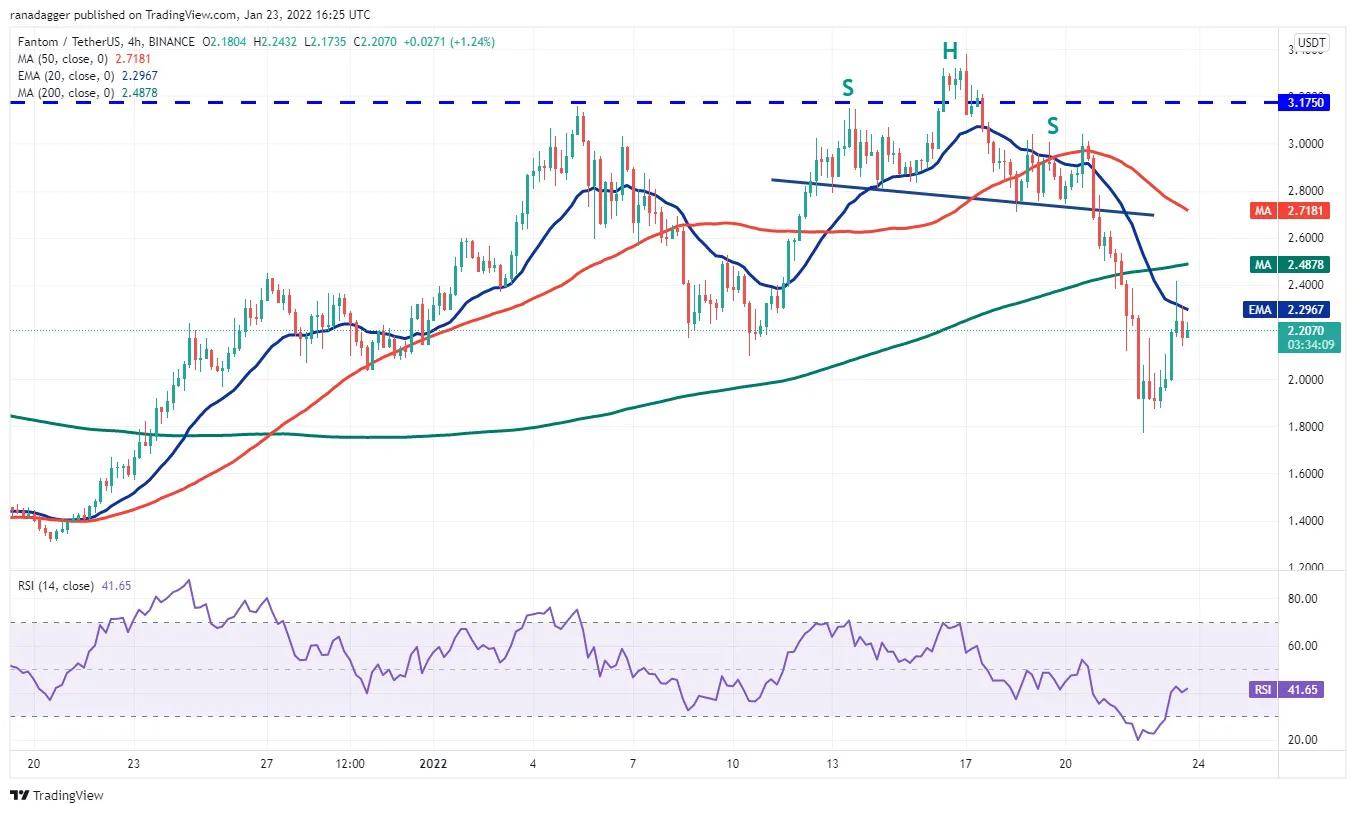1356x813 pixels.
Task: Expand the RSI (14, close) indicator legend
Action: pos(55,587)
